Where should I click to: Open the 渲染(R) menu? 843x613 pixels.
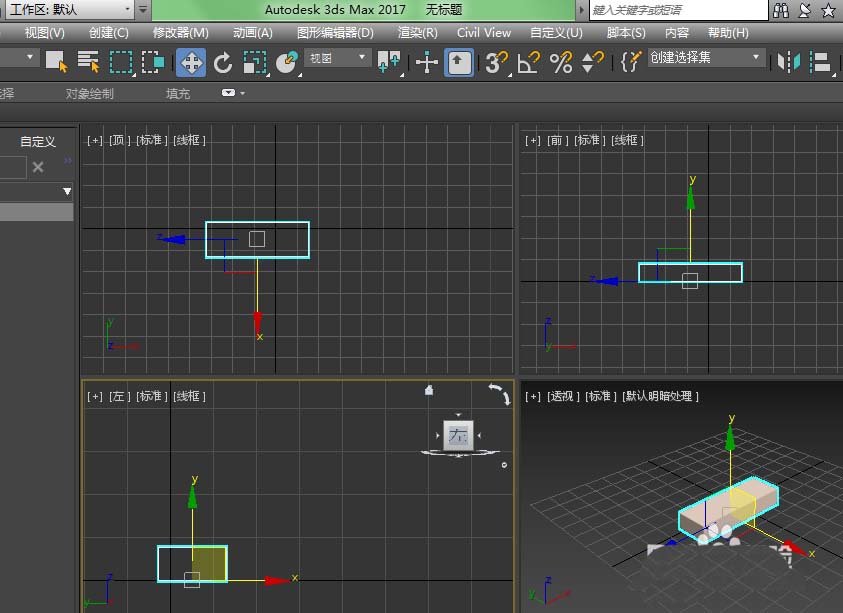[417, 32]
